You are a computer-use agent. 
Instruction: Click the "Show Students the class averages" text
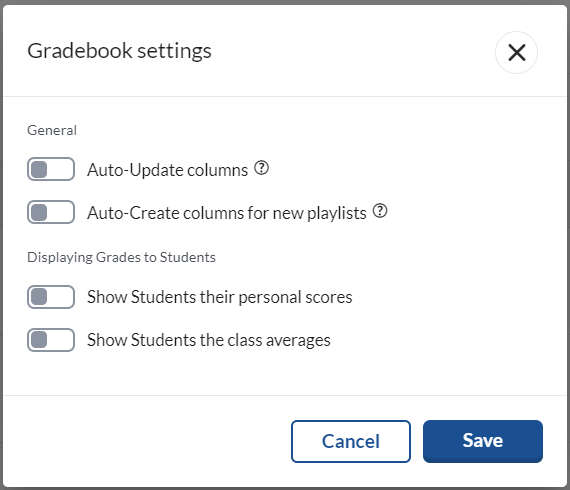(x=209, y=340)
